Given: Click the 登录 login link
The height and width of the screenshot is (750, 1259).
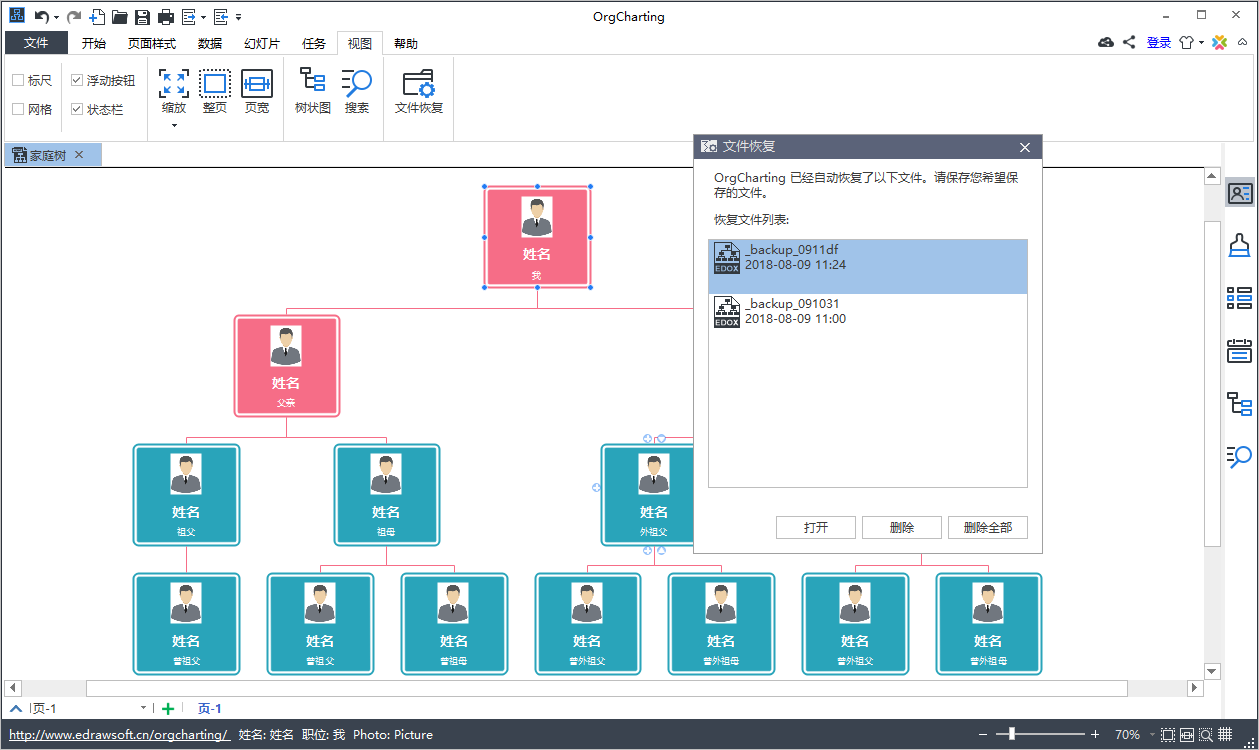Looking at the screenshot, I should click(1159, 42).
